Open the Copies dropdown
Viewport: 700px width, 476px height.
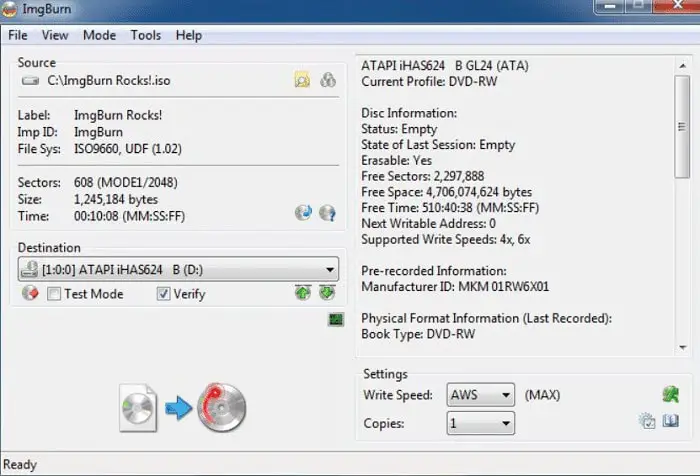480,423
